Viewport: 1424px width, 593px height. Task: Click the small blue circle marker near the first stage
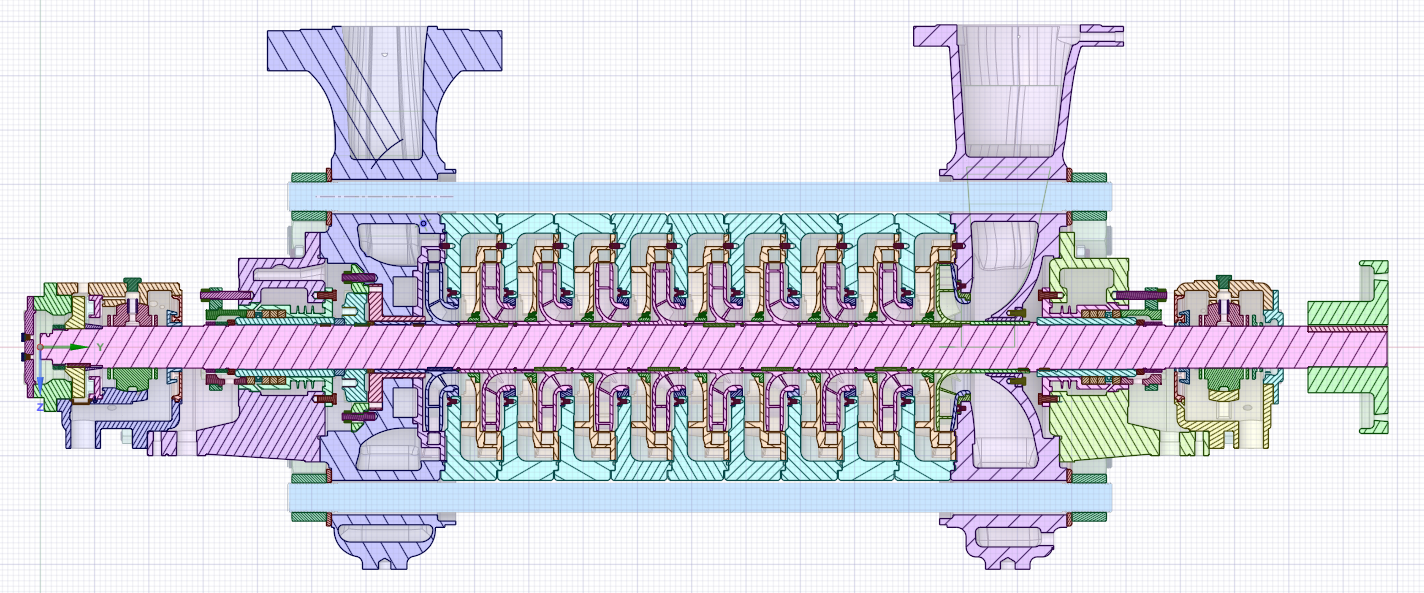423,223
